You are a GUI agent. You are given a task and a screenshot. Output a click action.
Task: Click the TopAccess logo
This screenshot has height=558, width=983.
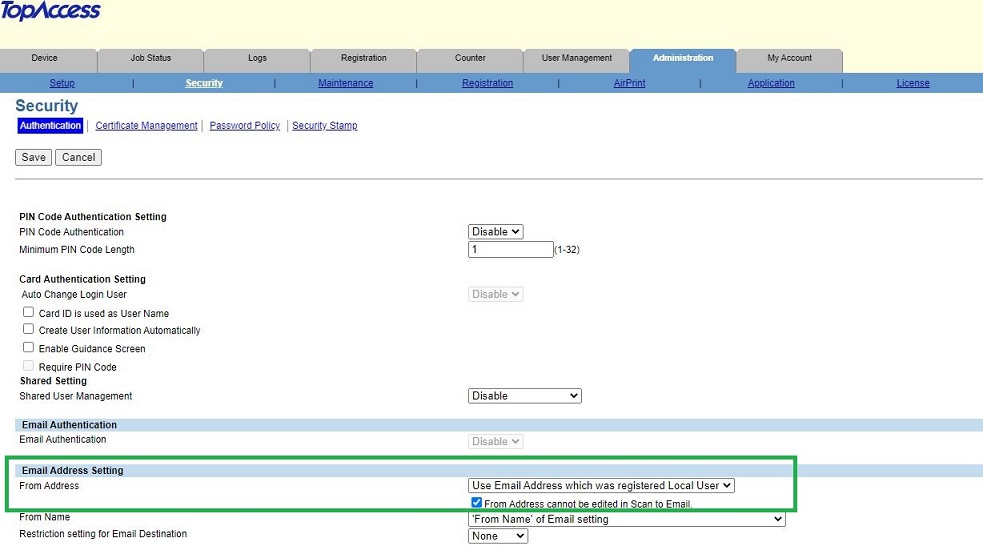50,12
